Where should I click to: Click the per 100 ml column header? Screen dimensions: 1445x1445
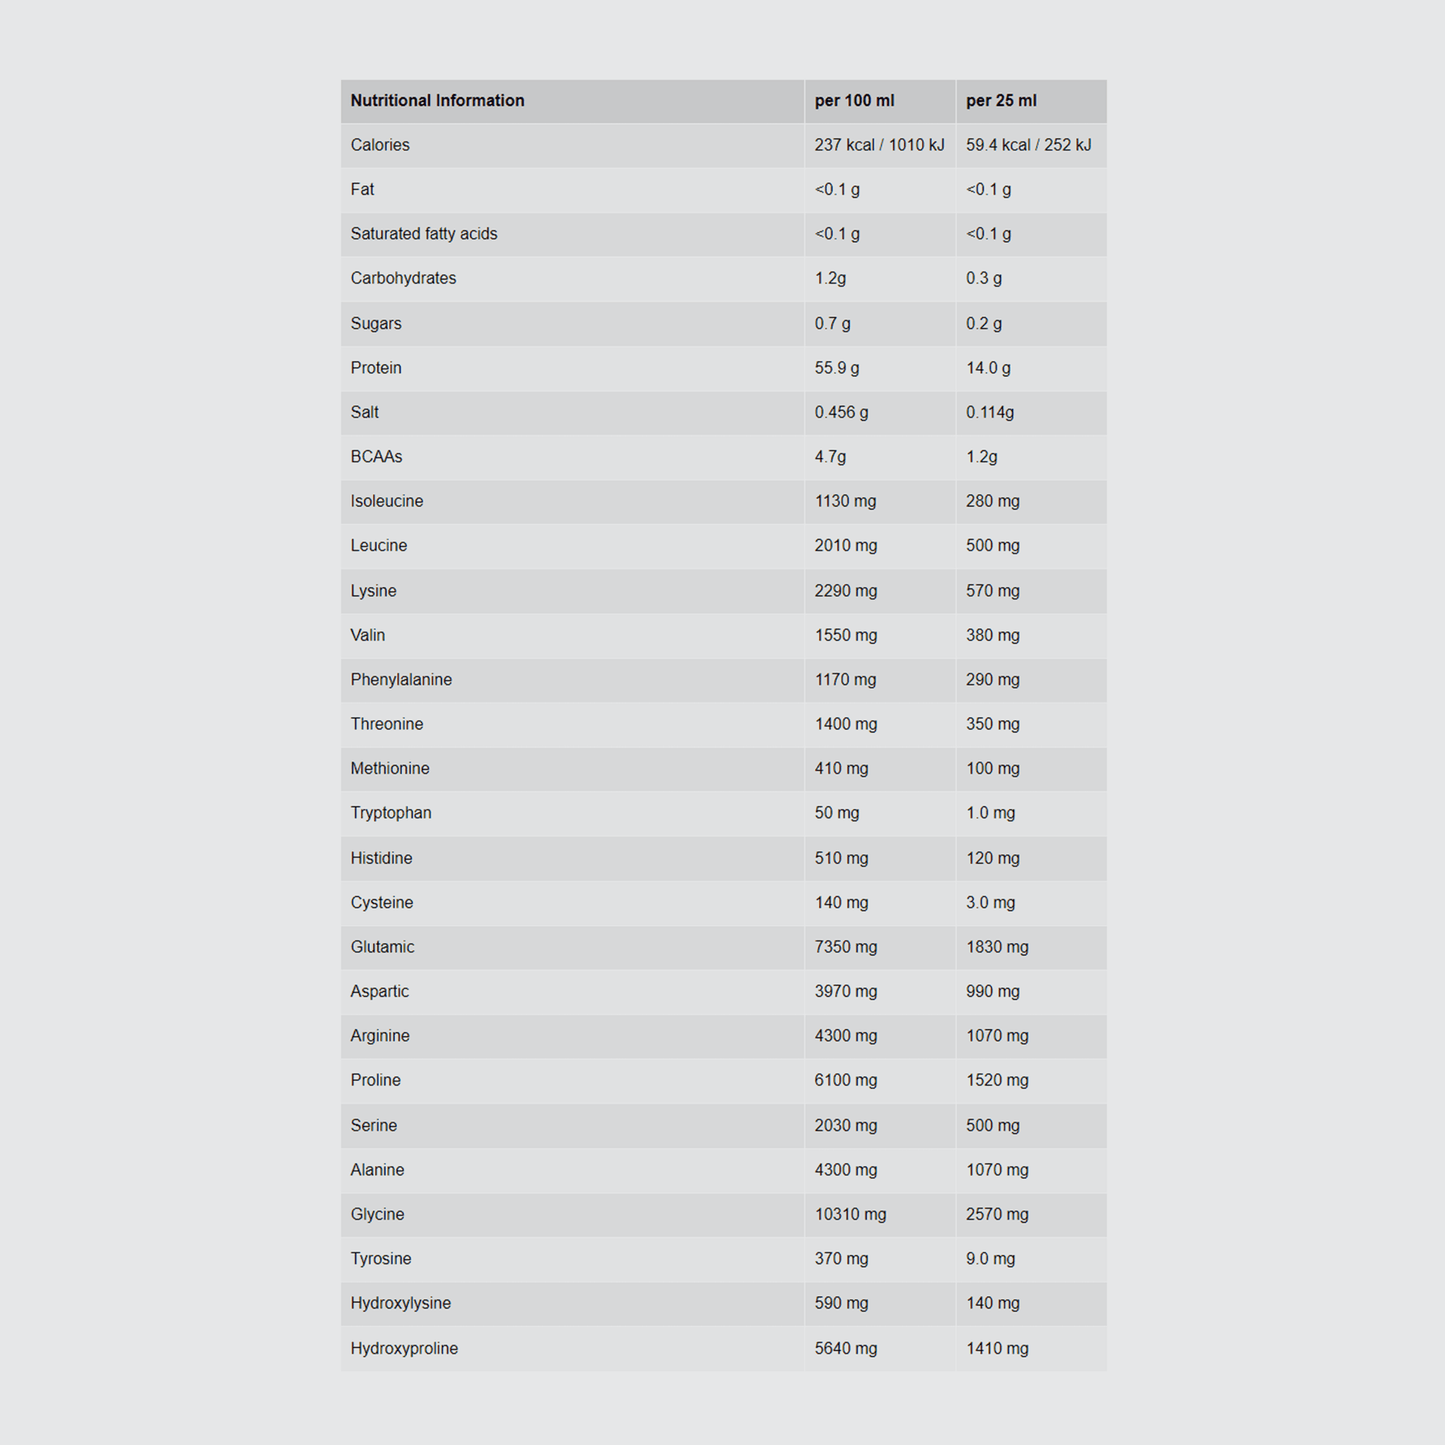(x=854, y=101)
